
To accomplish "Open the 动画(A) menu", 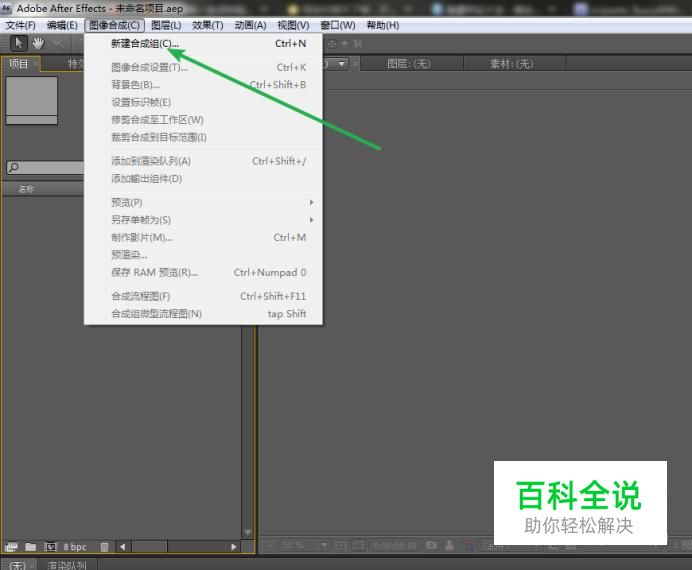I will pyautogui.click(x=250, y=26).
